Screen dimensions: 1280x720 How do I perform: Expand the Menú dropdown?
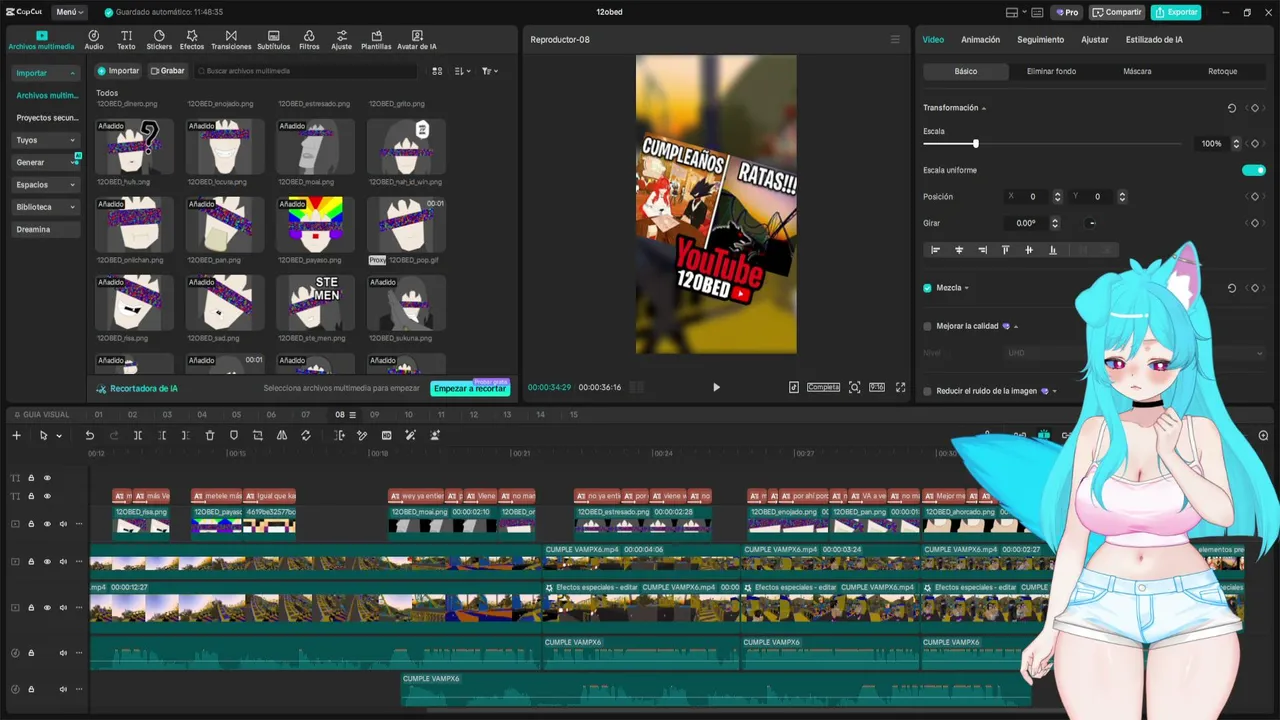(x=69, y=12)
